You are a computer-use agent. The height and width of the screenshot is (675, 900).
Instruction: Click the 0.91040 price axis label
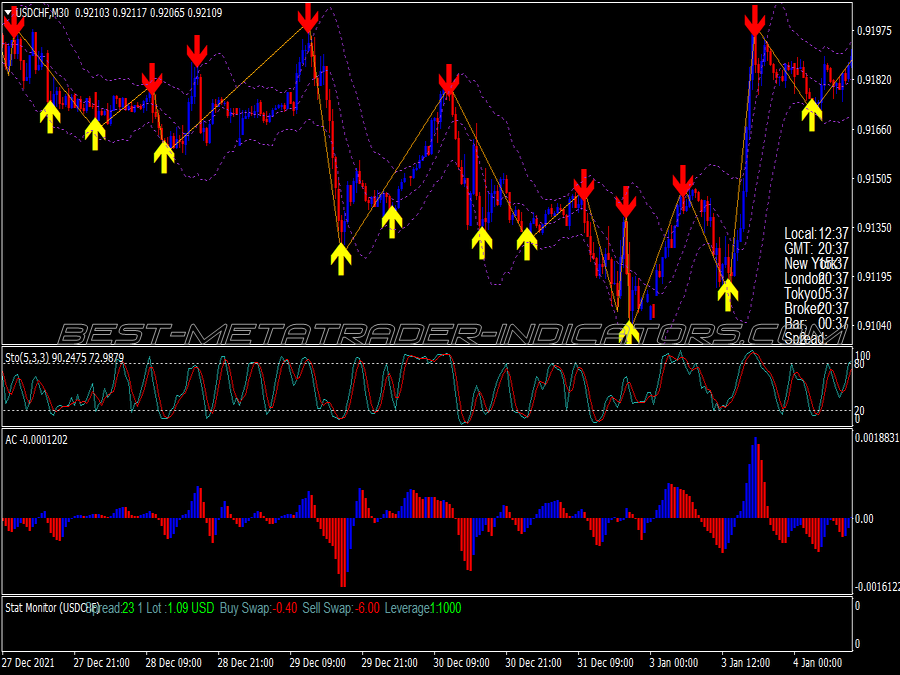[x=874, y=325]
